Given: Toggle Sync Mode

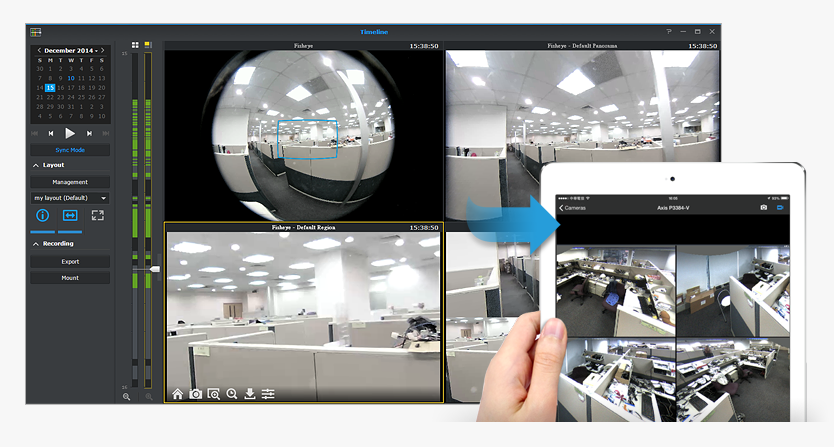Looking at the screenshot, I should [70, 150].
